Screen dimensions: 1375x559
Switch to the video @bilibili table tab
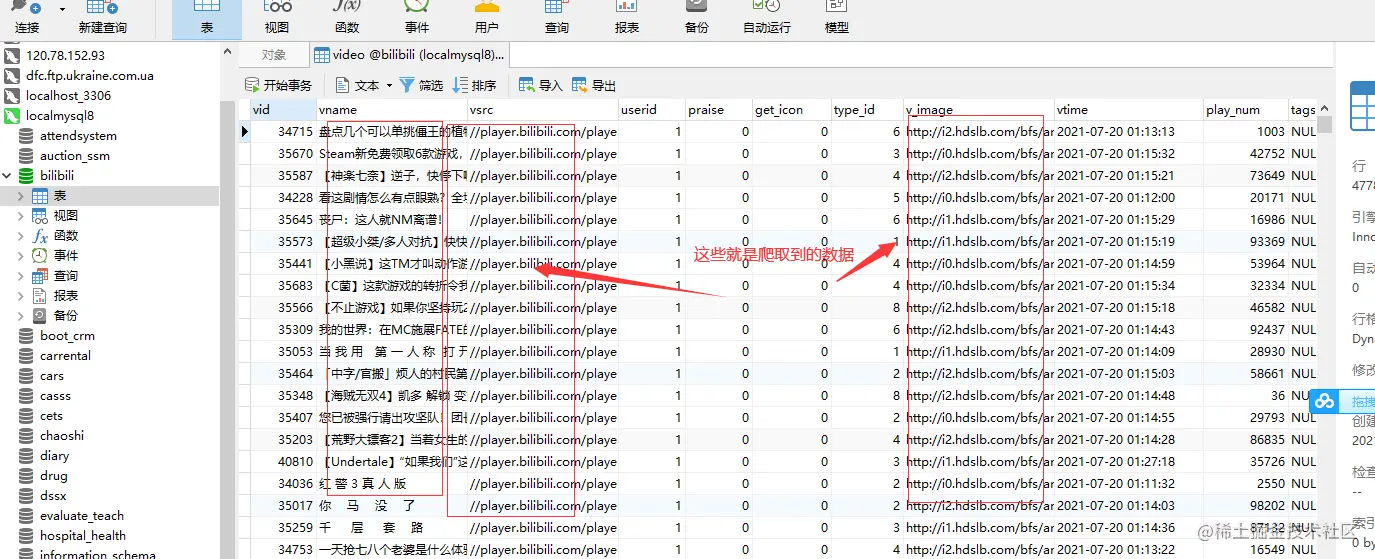(409, 55)
